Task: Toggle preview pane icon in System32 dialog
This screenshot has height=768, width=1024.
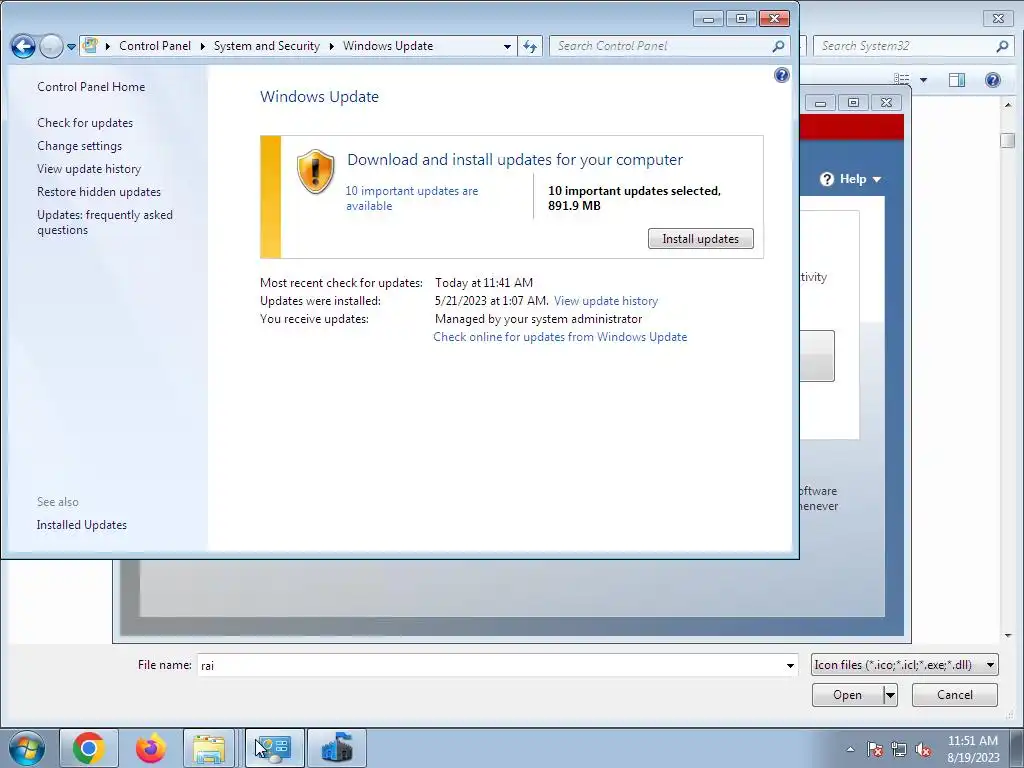Action: click(x=957, y=80)
